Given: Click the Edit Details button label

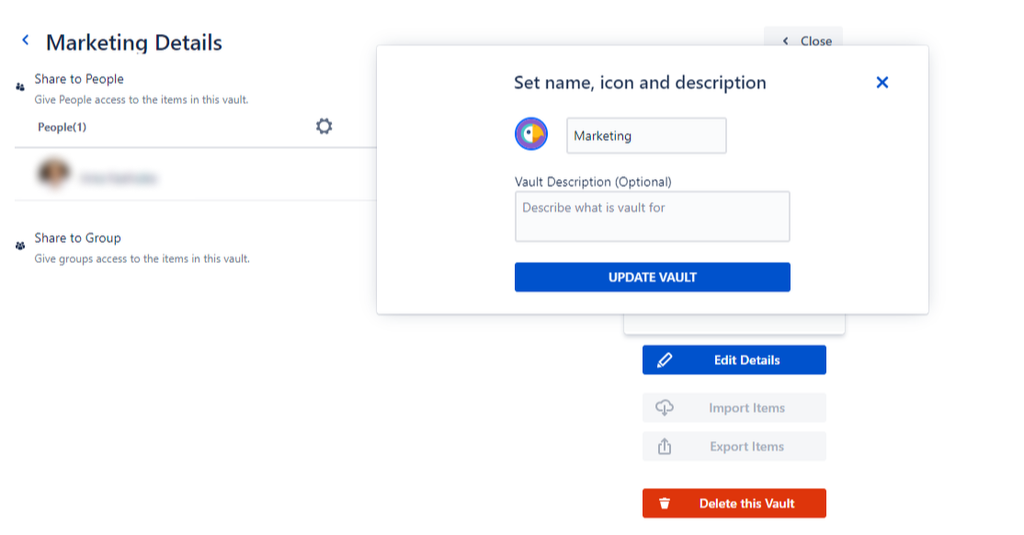Looking at the screenshot, I should (746, 360).
